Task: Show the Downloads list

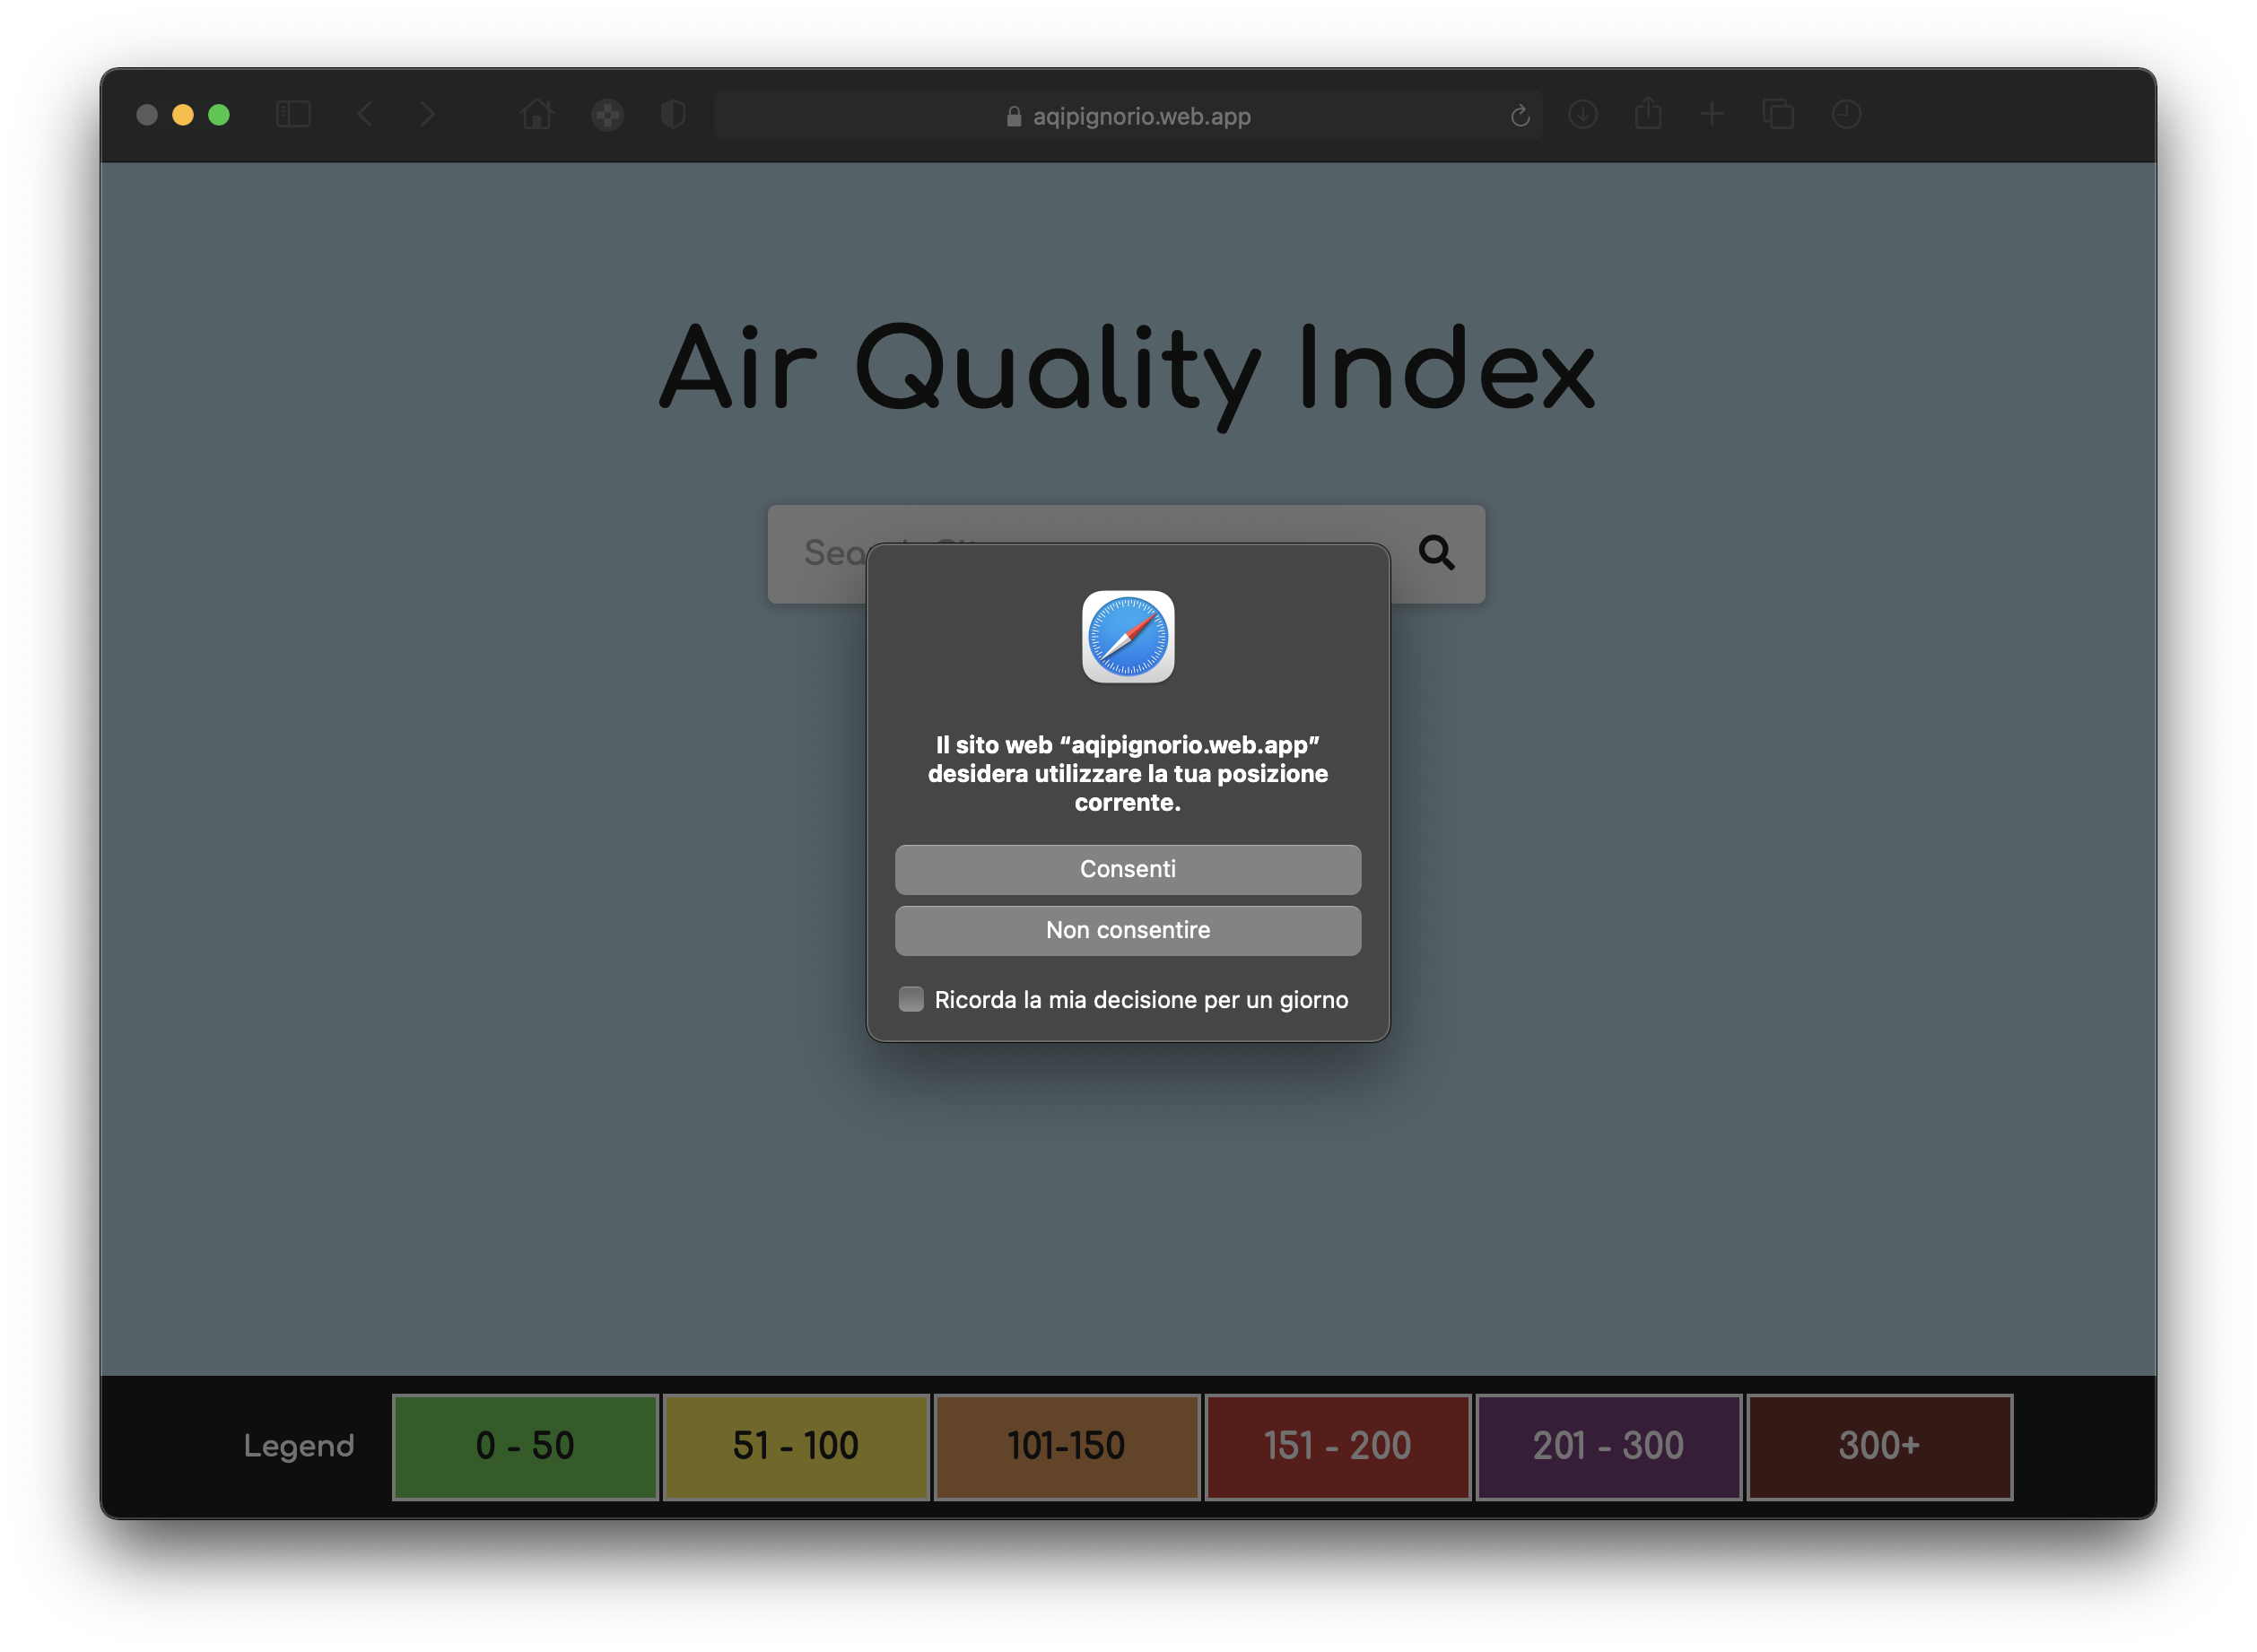Action: coord(1584,115)
